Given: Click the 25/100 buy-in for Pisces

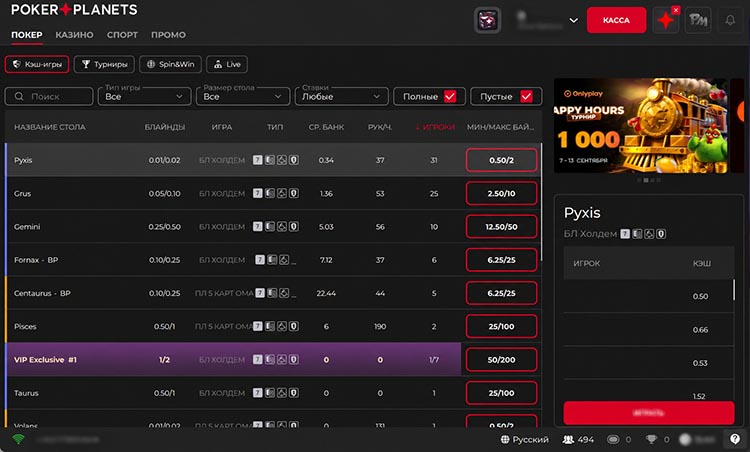Looking at the screenshot, I should pos(501,326).
